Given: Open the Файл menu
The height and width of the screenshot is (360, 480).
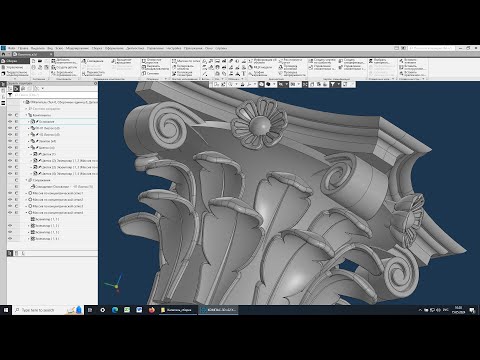Looking at the screenshot, I should [x=11, y=48].
